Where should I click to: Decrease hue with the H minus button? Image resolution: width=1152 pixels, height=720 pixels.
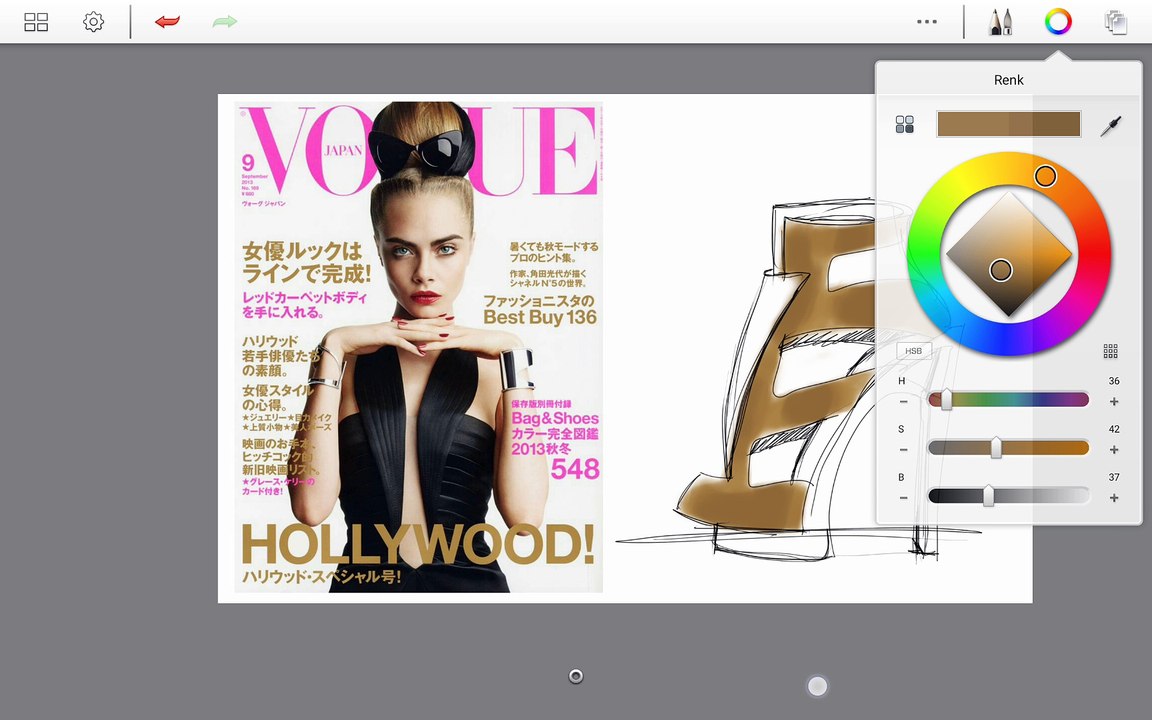(904, 402)
